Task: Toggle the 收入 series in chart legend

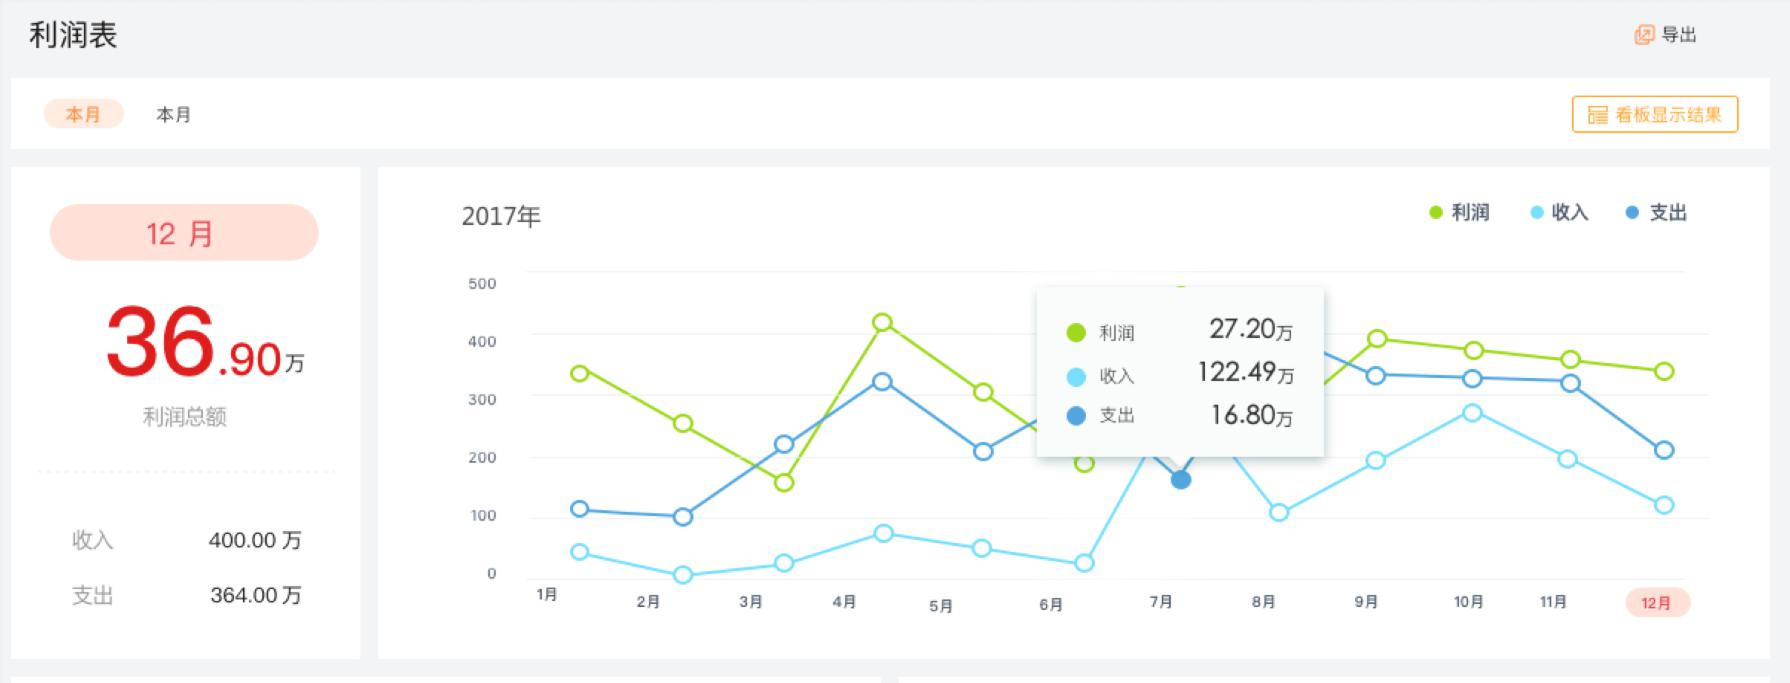Action: [x=1559, y=213]
